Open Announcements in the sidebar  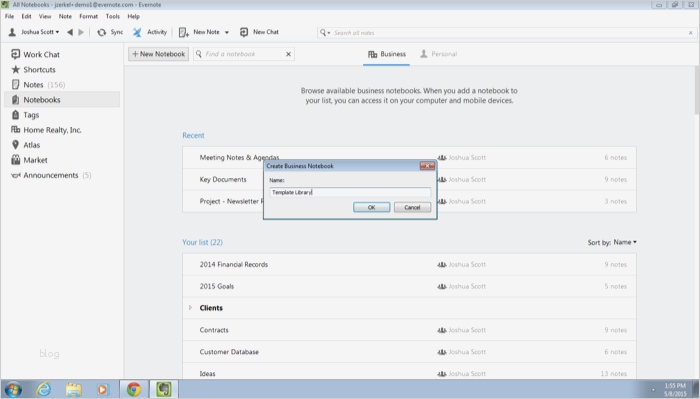click(x=51, y=175)
